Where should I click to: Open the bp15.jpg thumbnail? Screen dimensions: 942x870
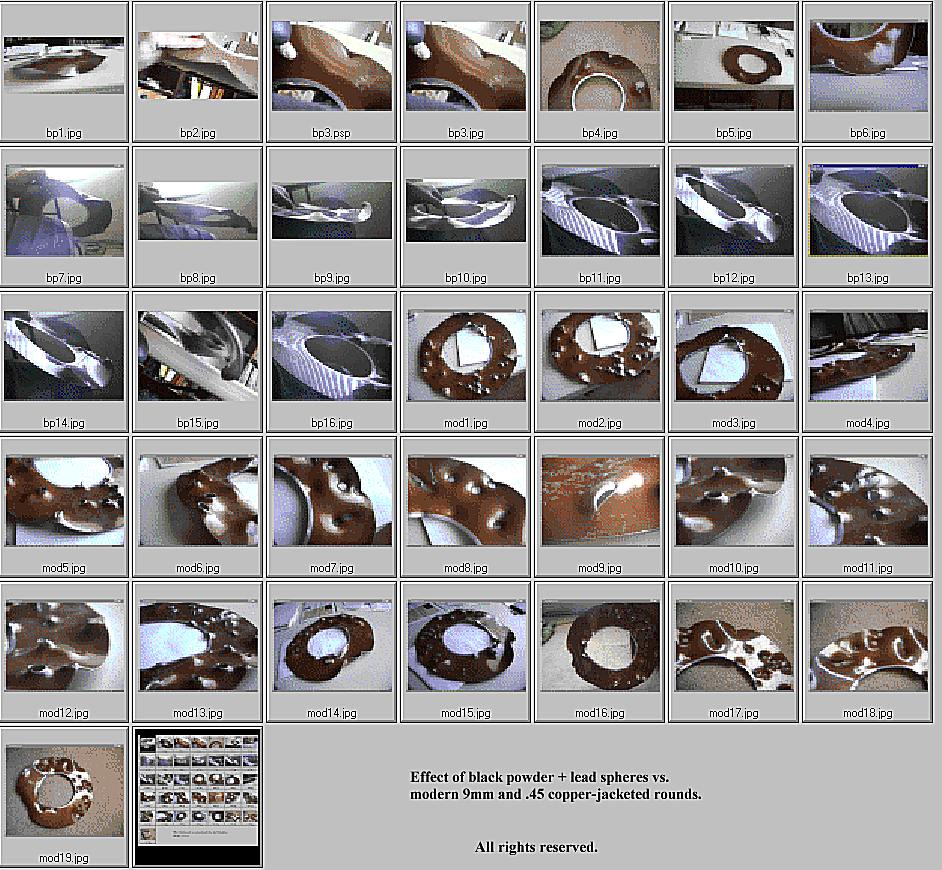pos(198,356)
